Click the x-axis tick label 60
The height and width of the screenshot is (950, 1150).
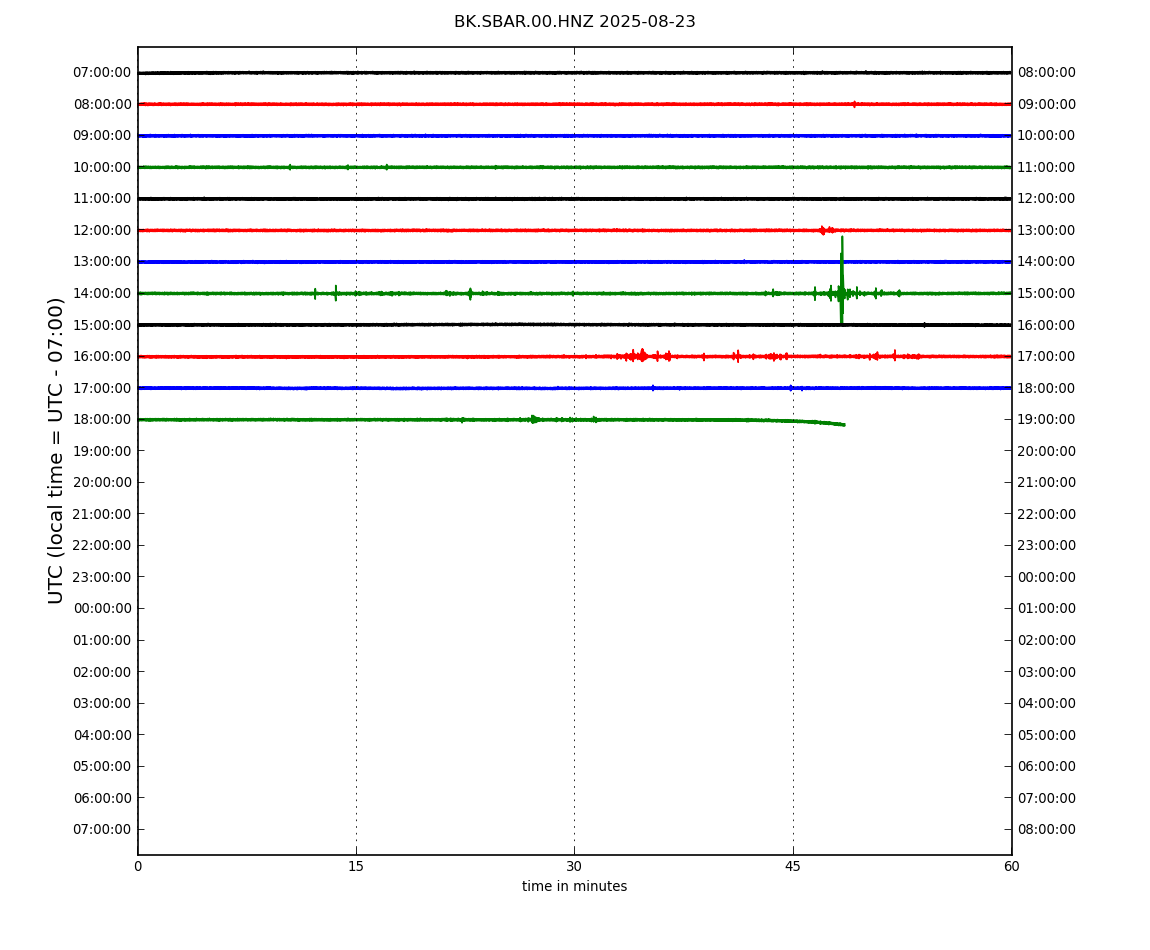tap(1011, 866)
